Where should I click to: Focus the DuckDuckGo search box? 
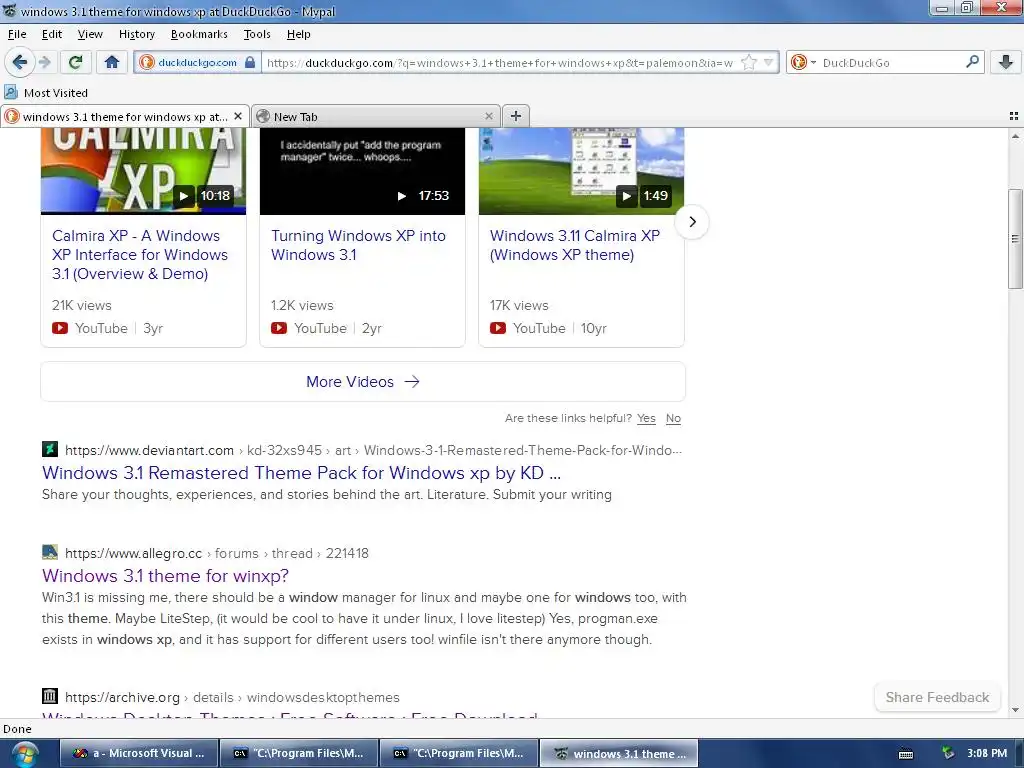point(891,63)
